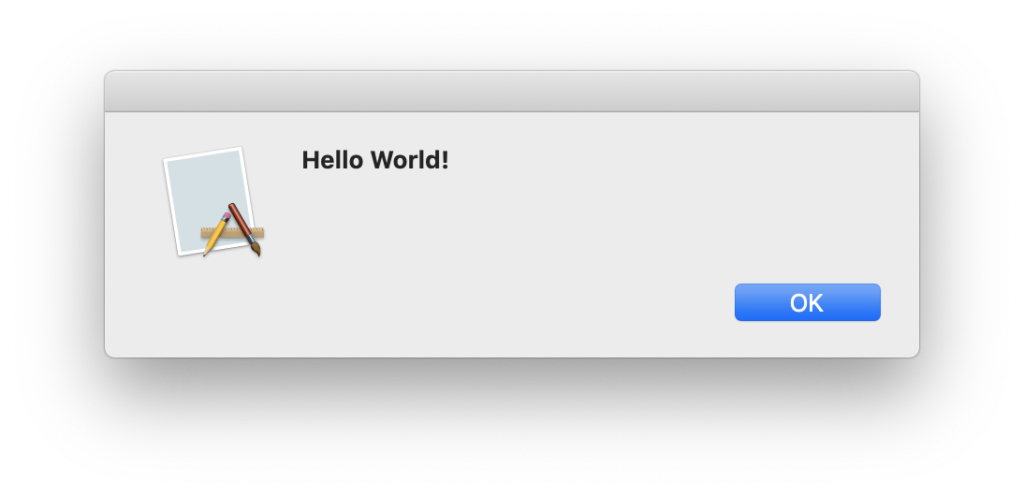Click the yellow pencil in the icon
The height and width of the screenshot is (496, 1024).
coord(217,234)
